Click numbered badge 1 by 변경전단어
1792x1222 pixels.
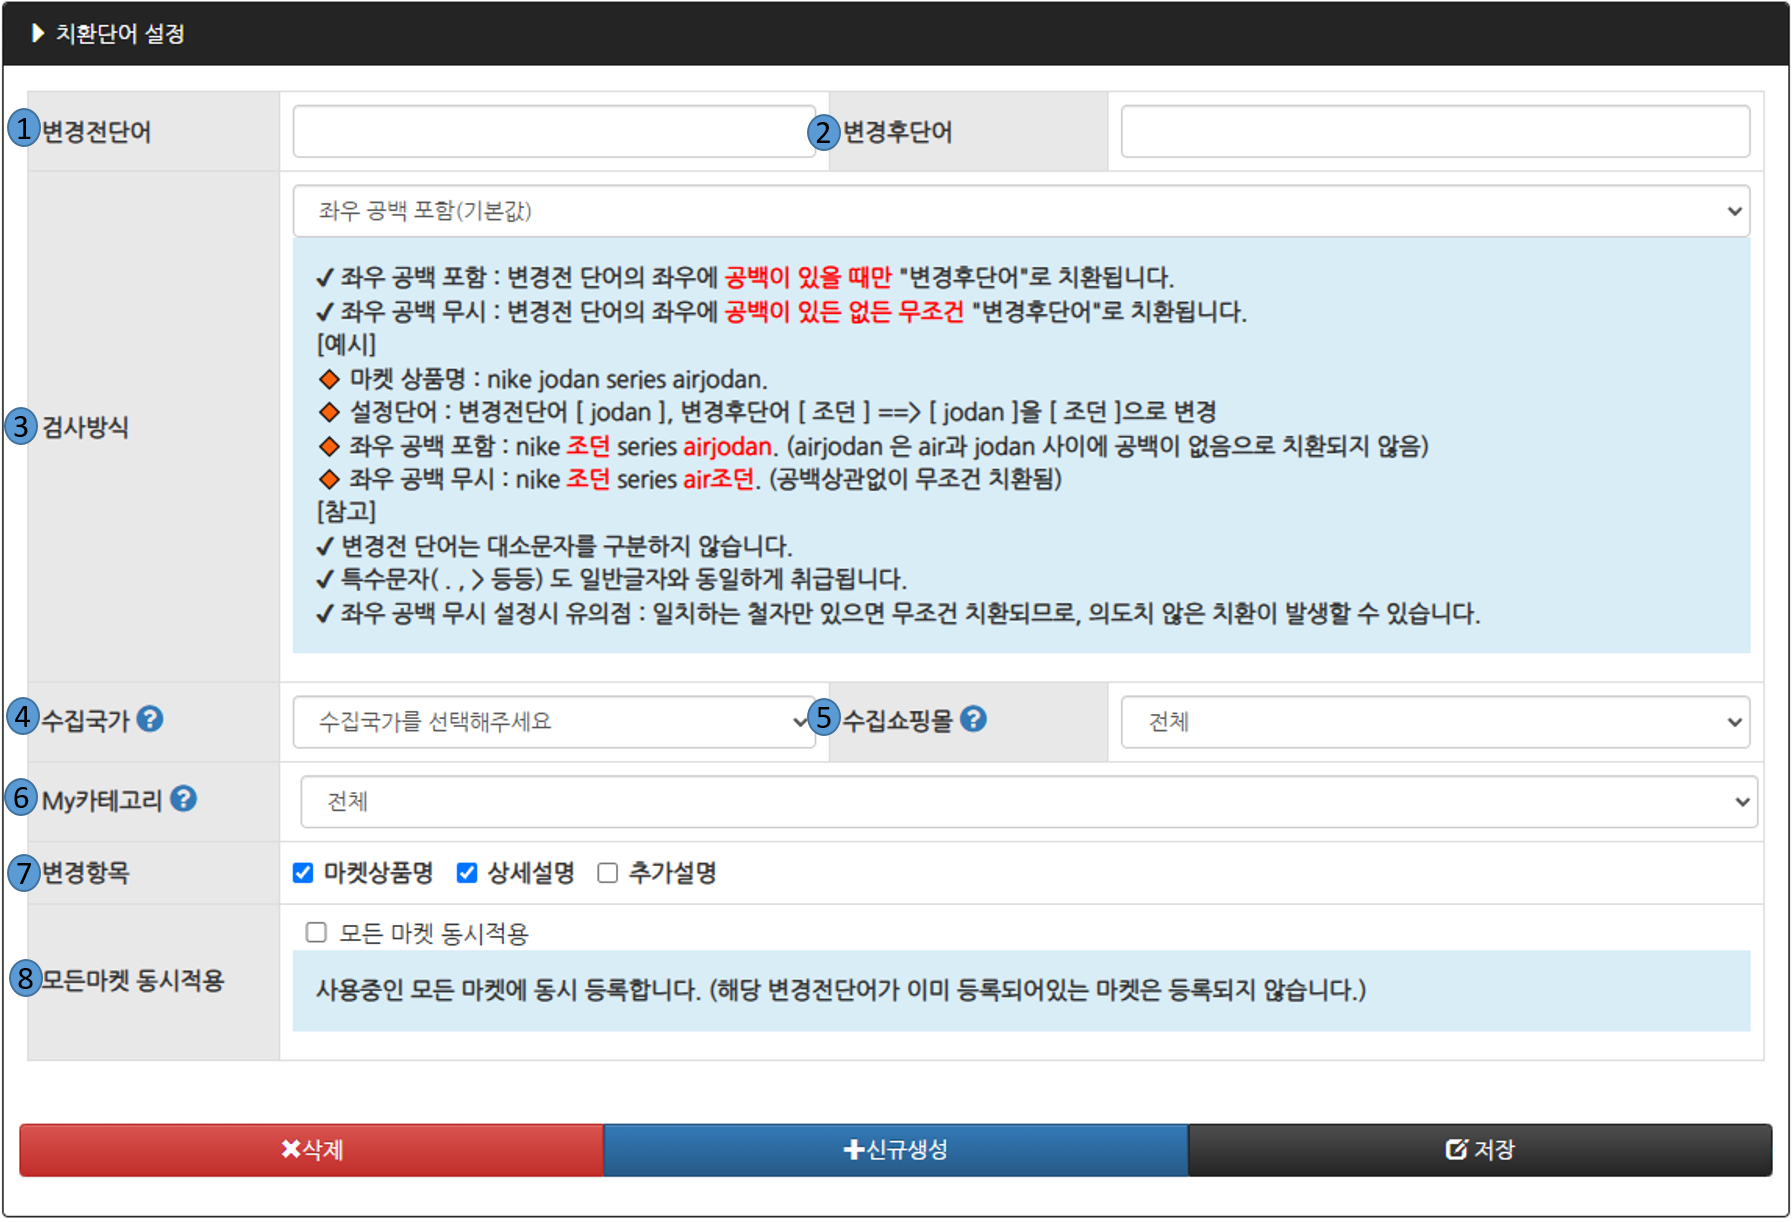pyautogui.click(x=22, y=129)
